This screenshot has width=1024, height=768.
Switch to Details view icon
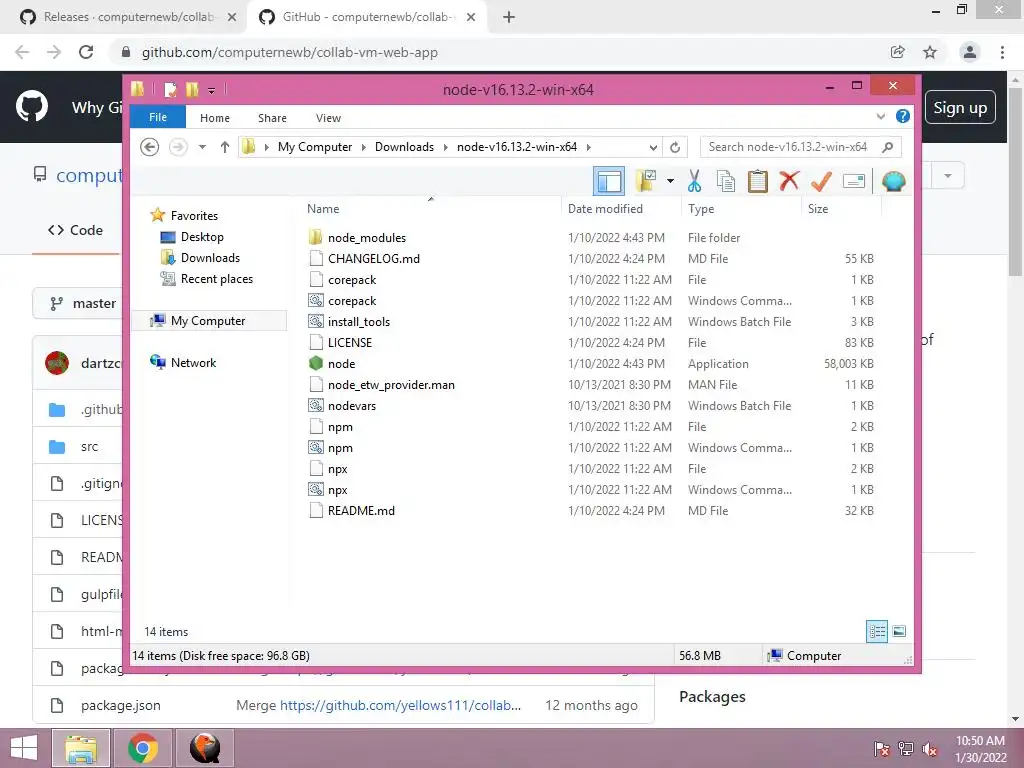(877, 631)
